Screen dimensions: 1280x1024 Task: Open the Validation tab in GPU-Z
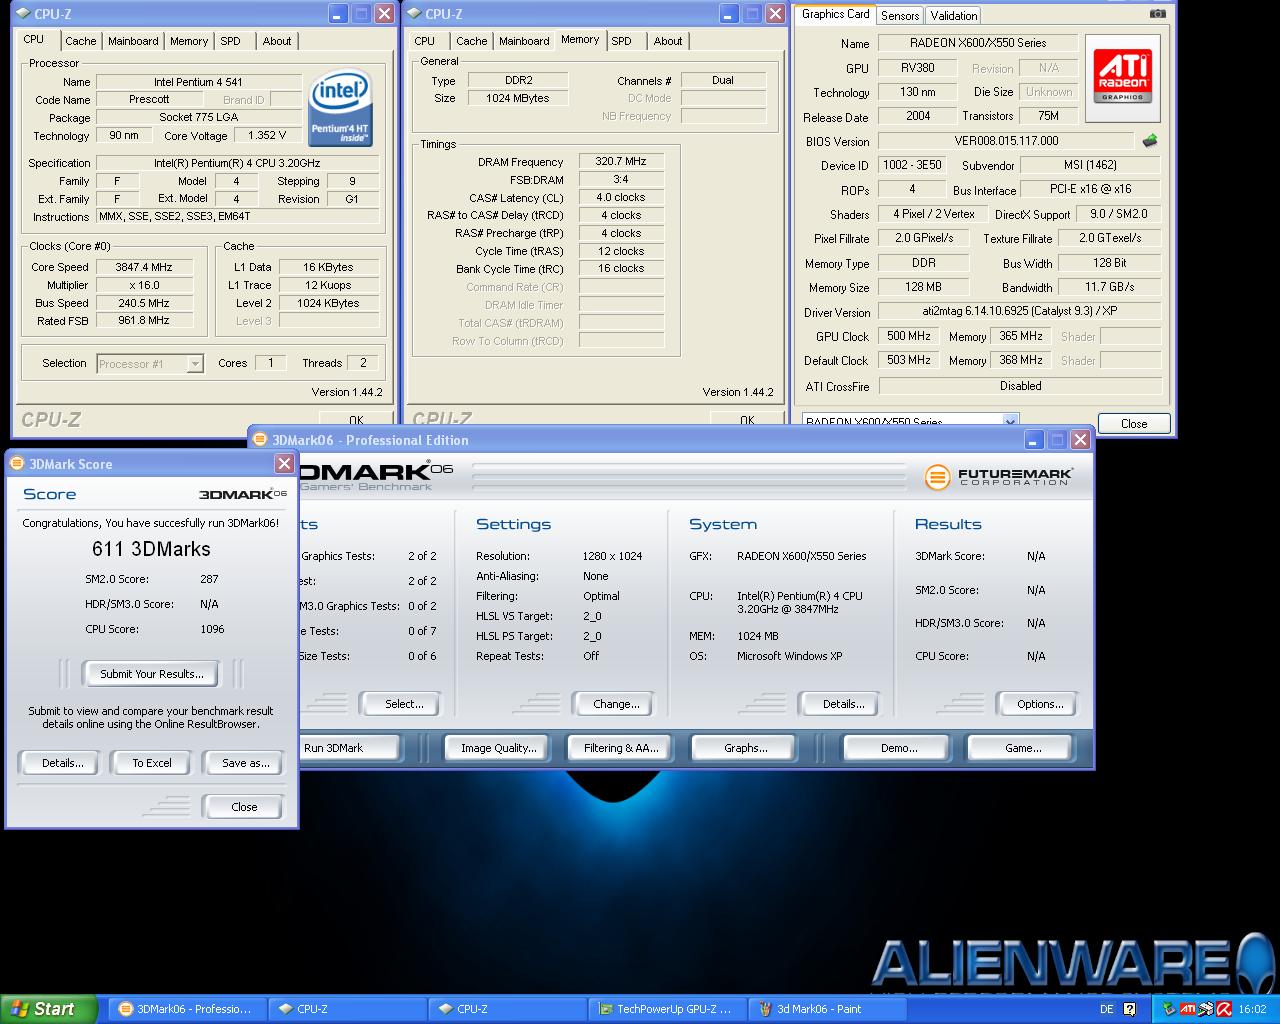pos(954,15)
